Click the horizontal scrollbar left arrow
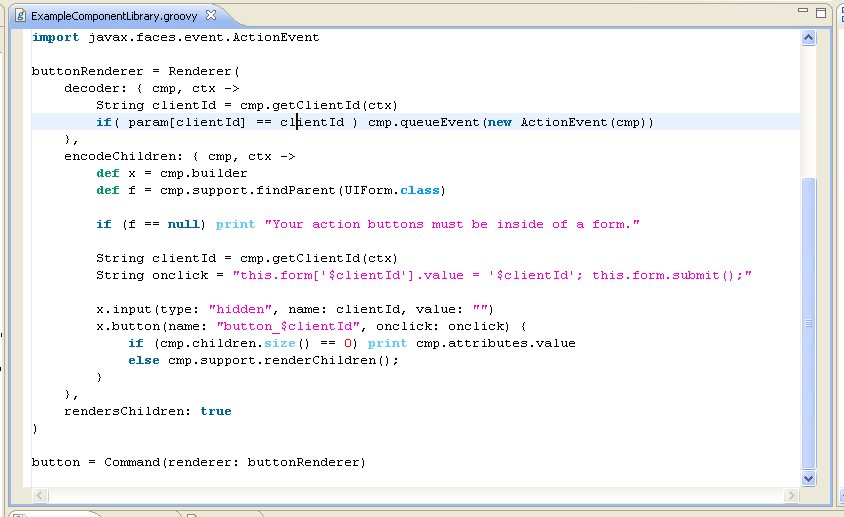 point(41,495)
